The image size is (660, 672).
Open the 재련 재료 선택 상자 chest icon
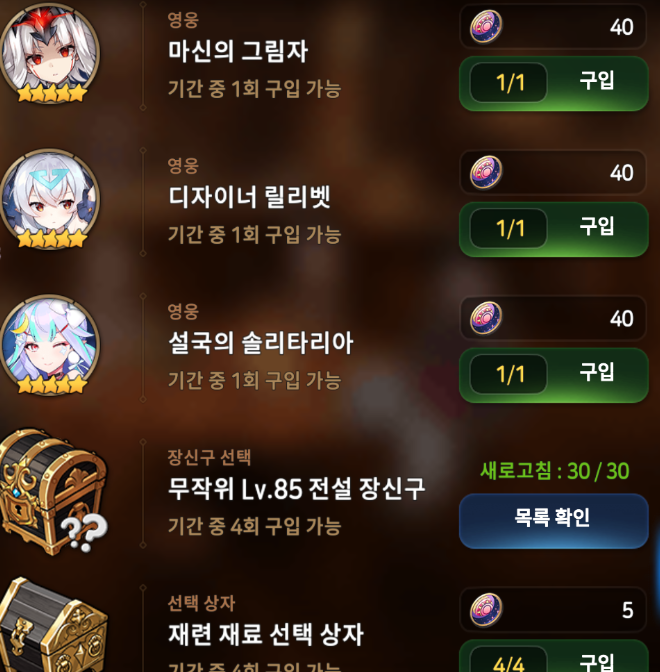[x=54, y=624]
